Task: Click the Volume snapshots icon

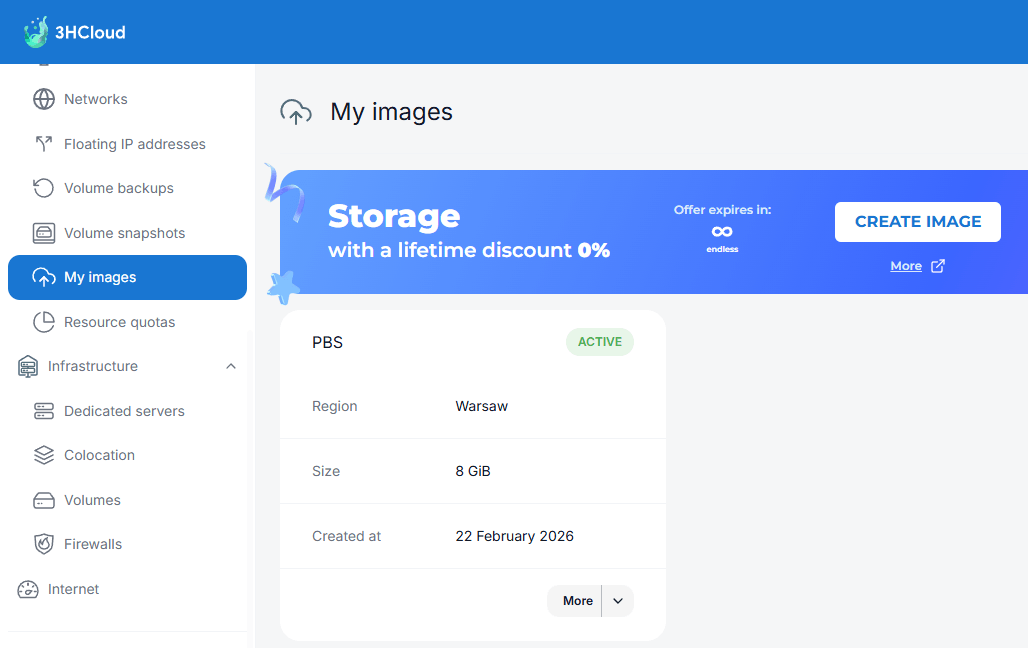Action: point(44,233)
